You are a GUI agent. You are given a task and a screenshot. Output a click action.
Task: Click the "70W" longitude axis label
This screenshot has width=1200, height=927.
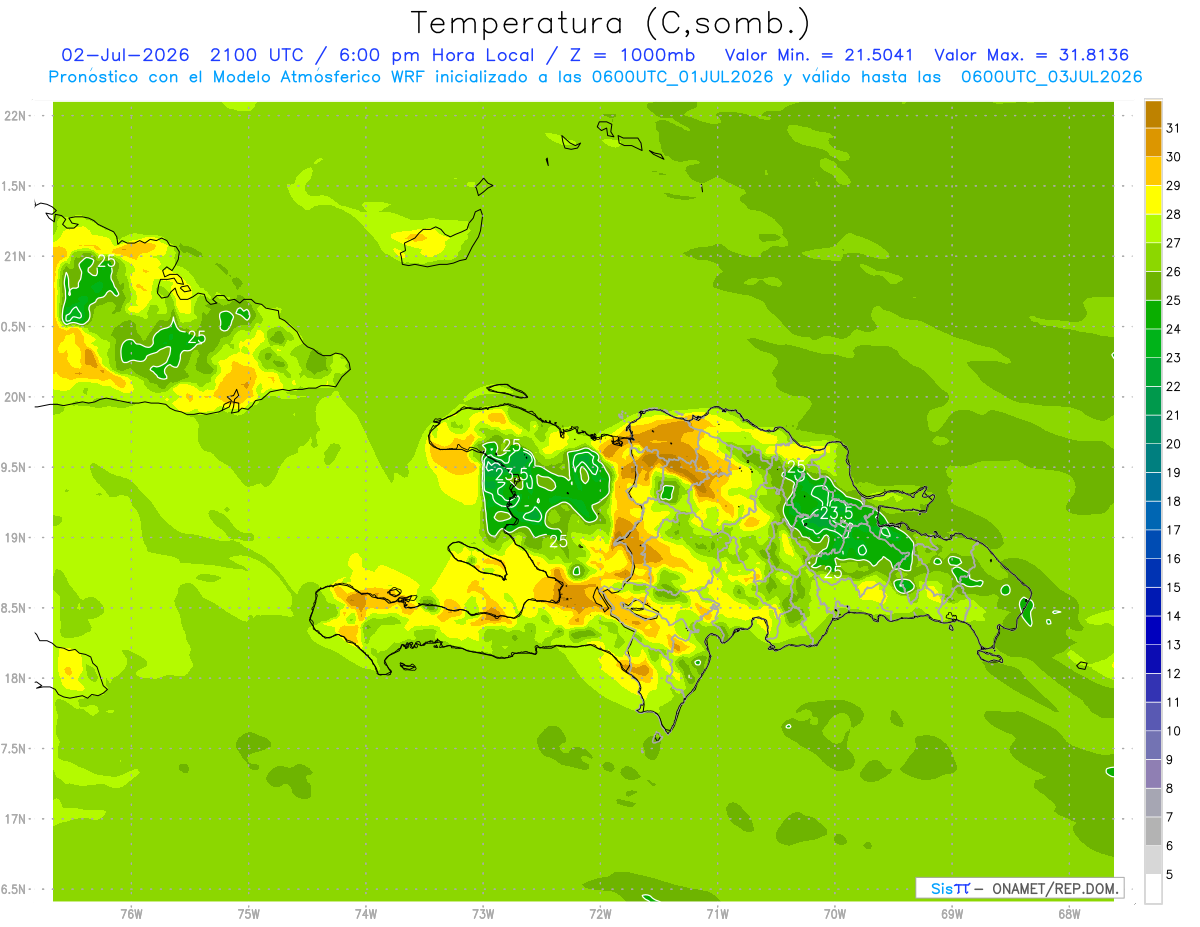click(x=835, y=914)
